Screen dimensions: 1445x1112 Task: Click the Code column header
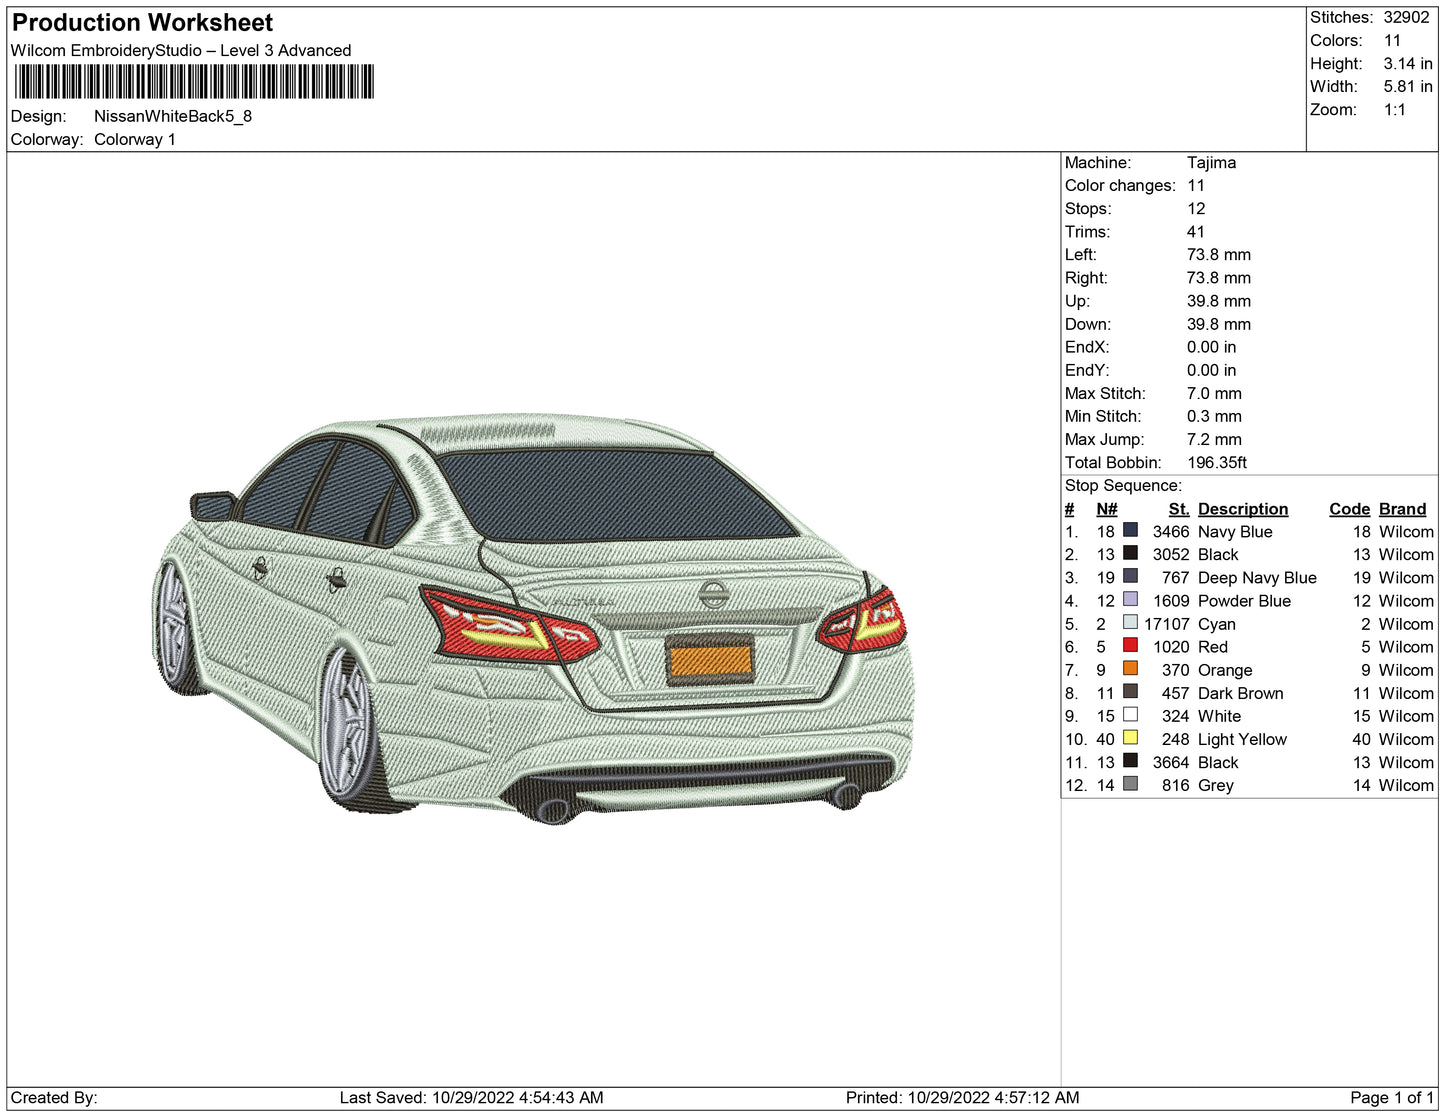[x=1349, y=509]
